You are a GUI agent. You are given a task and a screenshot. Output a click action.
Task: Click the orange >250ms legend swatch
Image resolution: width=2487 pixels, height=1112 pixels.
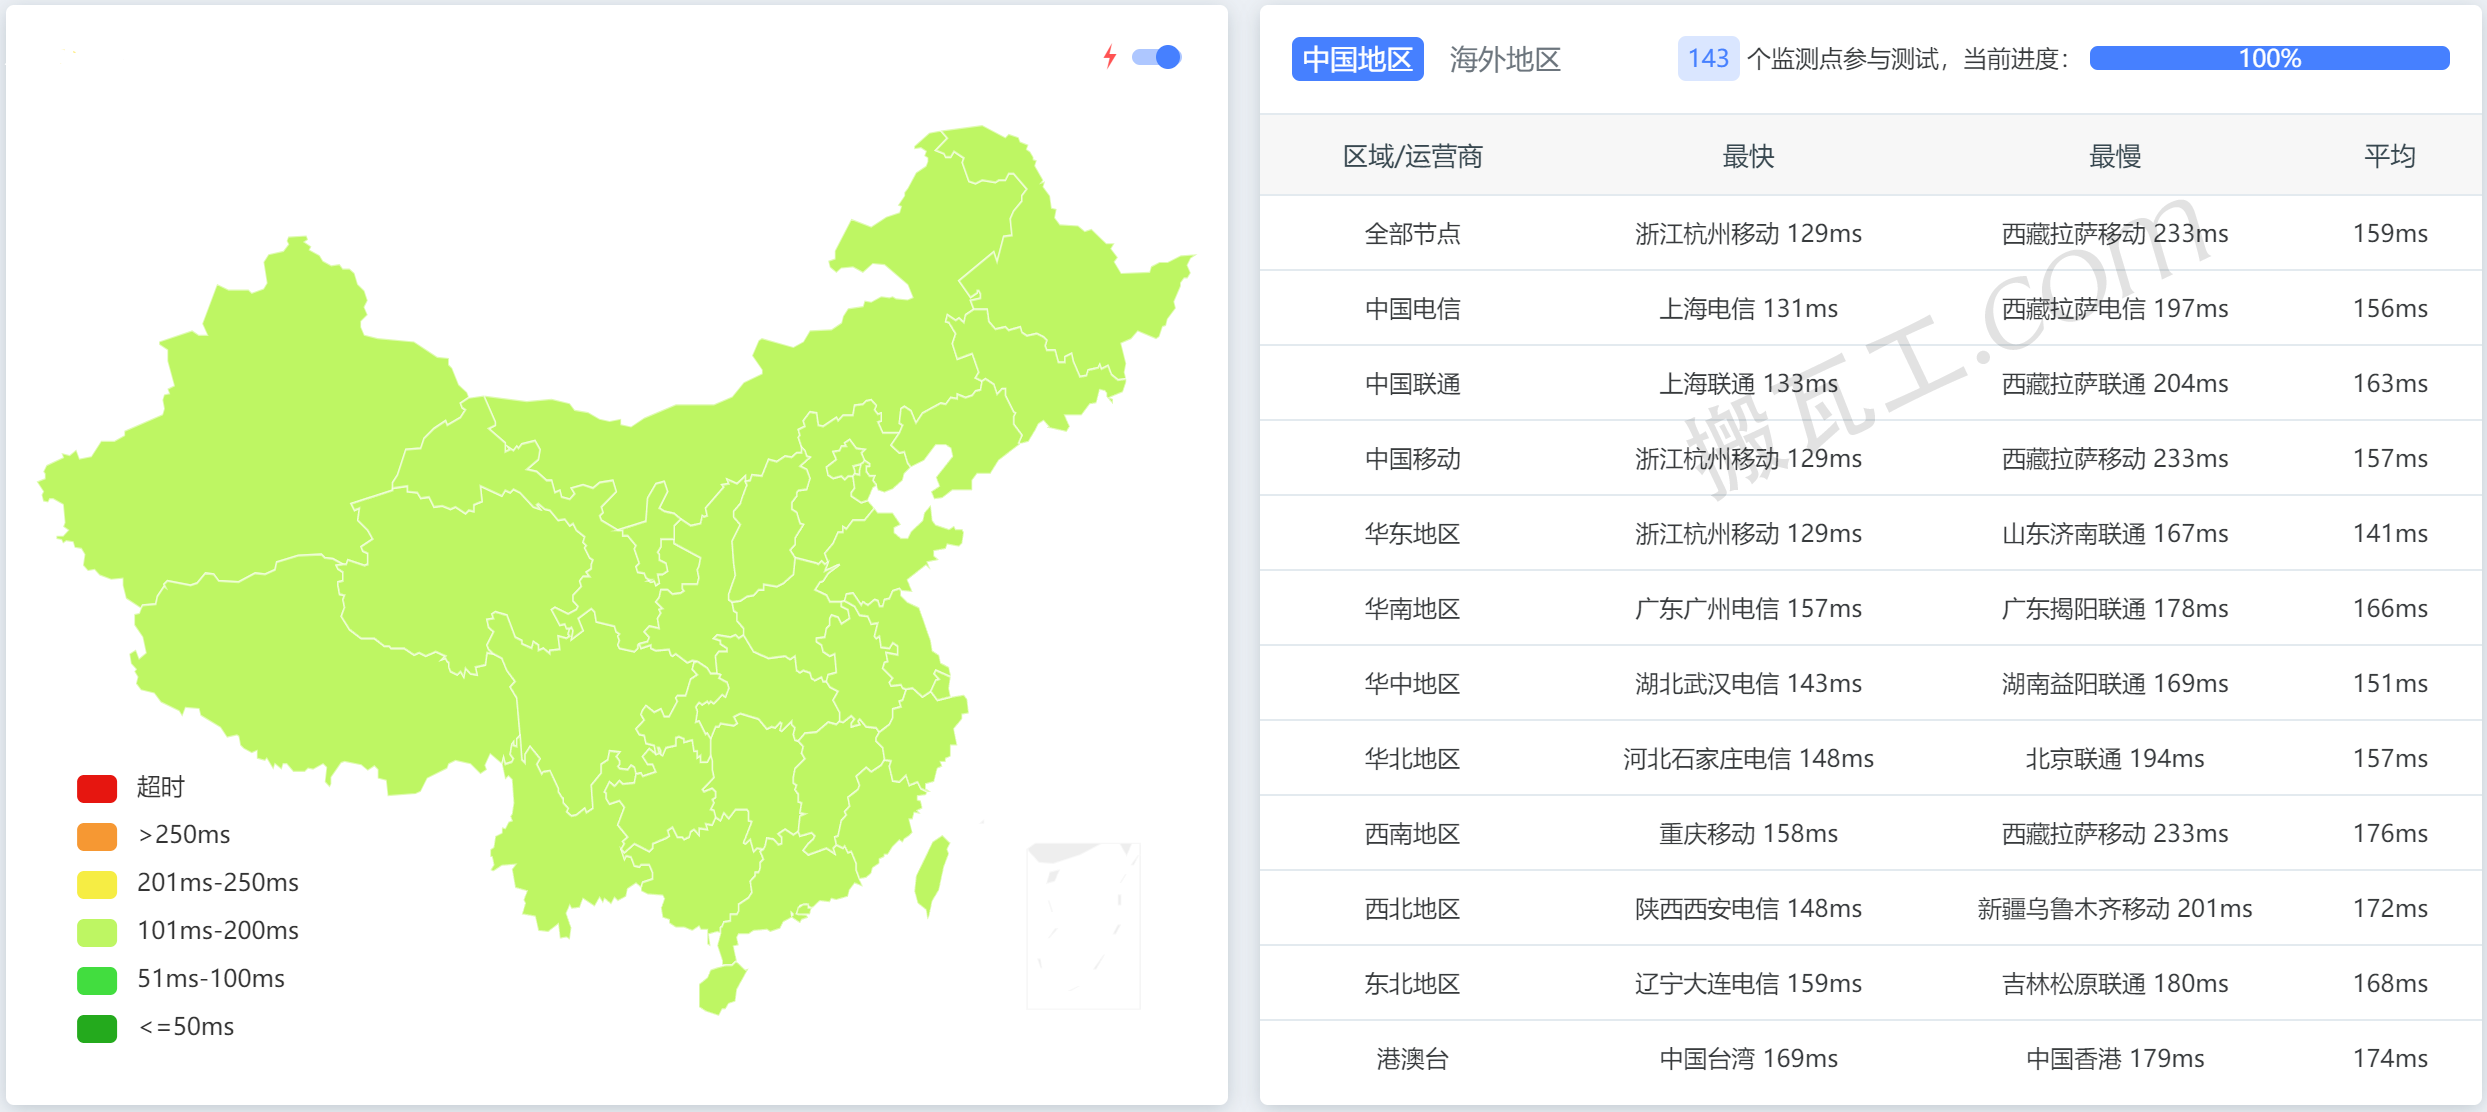tap(97, 836)
